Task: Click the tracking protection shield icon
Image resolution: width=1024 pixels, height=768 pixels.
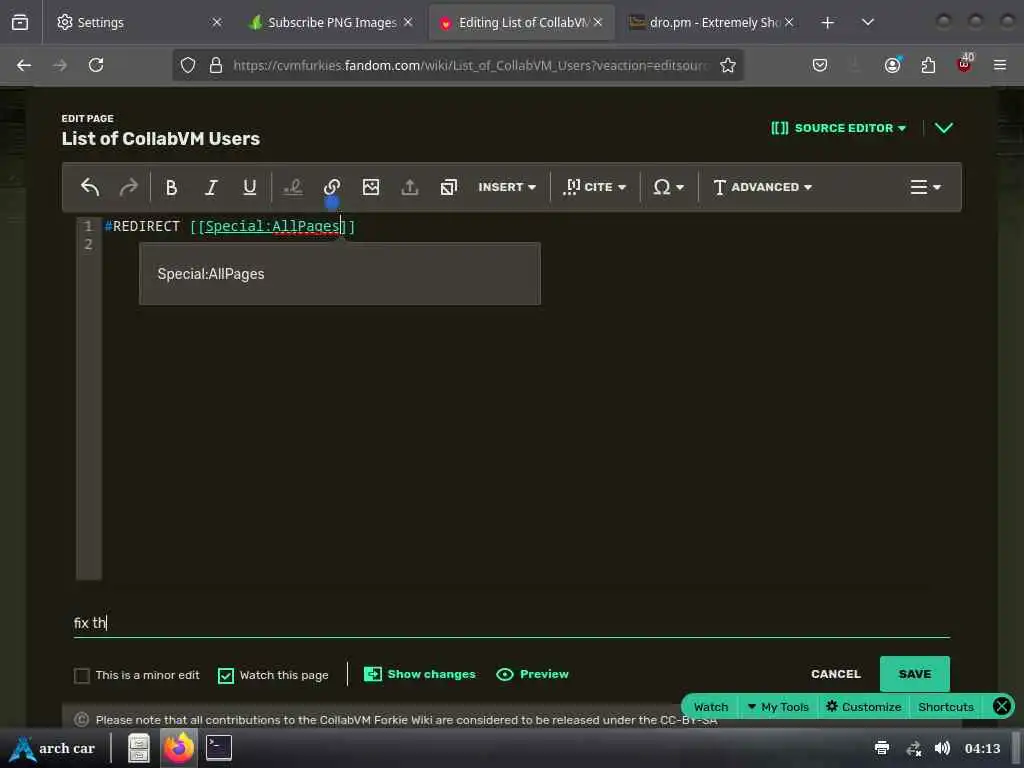Action: coord(188,65)
